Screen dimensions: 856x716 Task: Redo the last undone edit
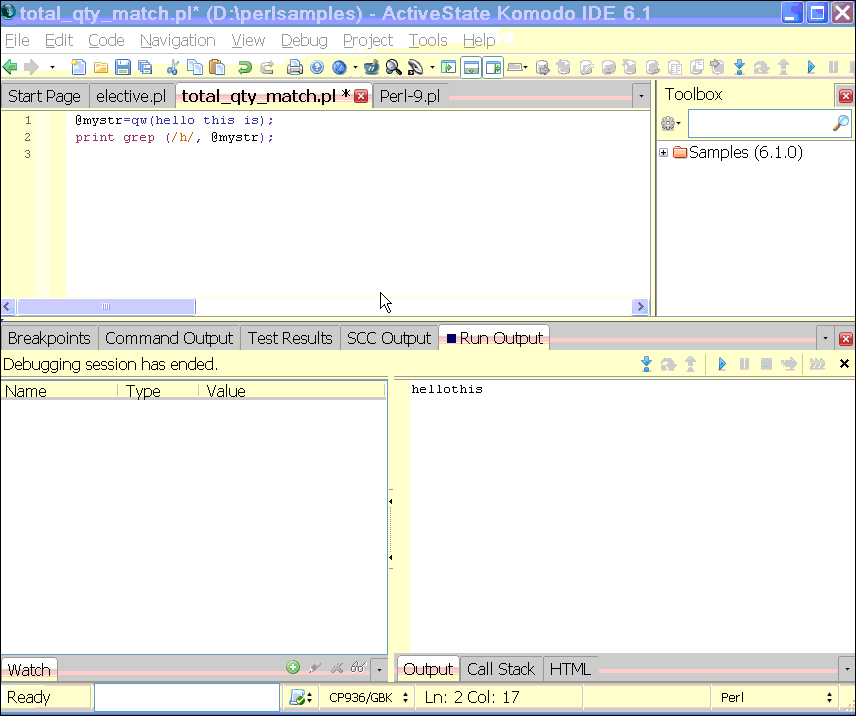click(266, 67)
